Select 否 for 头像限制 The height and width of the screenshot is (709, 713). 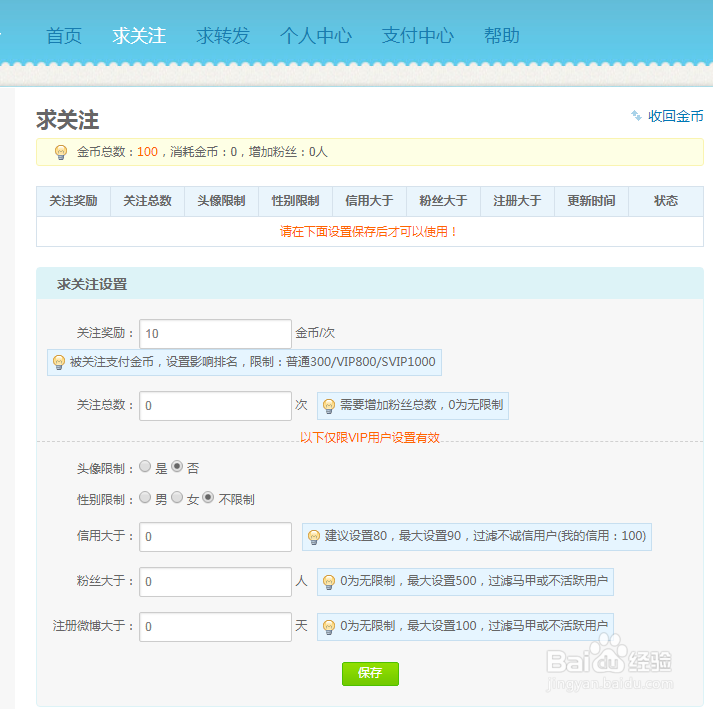coord(177,466)
